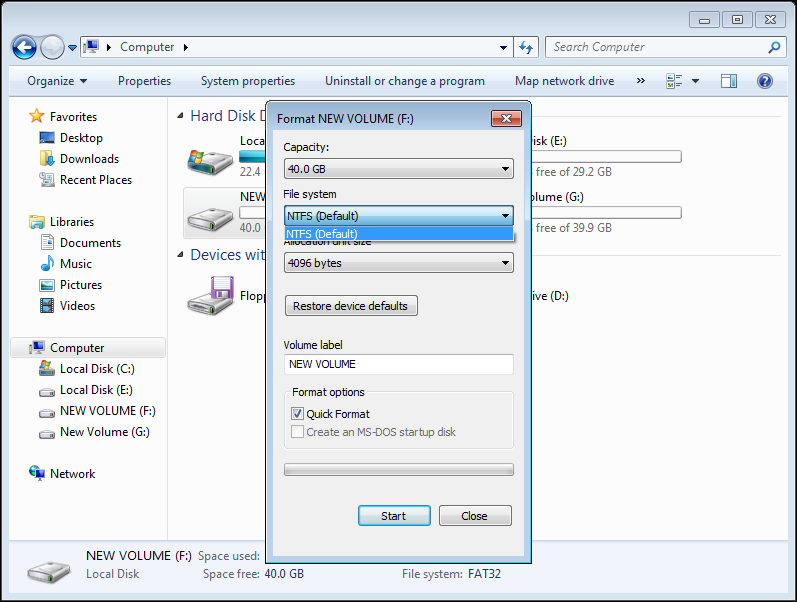The height and width of the screenshot is (602, 797).
Task: Click the format progress bar
Action: (398, 469)
